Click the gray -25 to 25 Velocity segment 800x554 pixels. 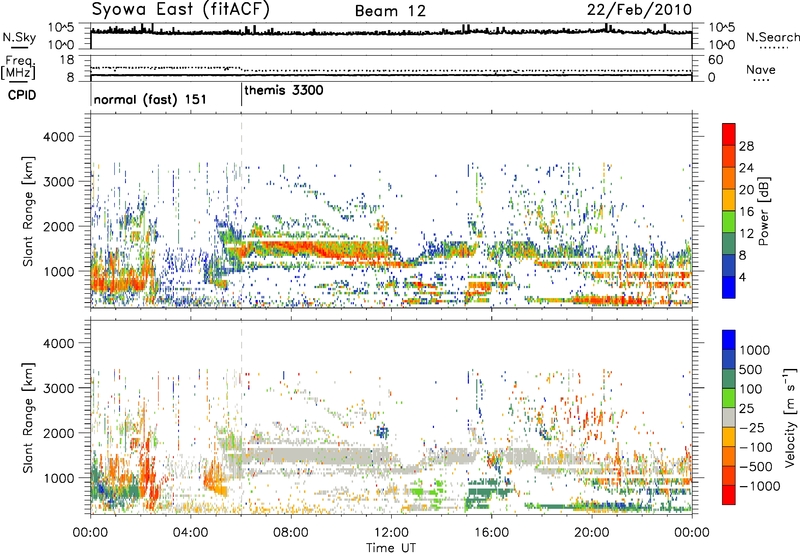(x=729, y=418)
